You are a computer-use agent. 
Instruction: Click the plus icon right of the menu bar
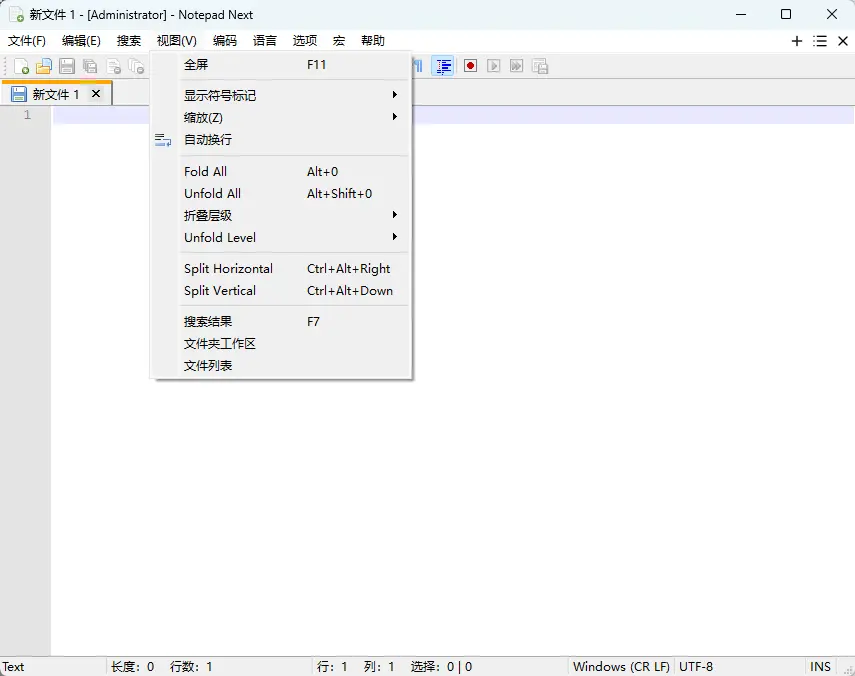coord(797,41)
